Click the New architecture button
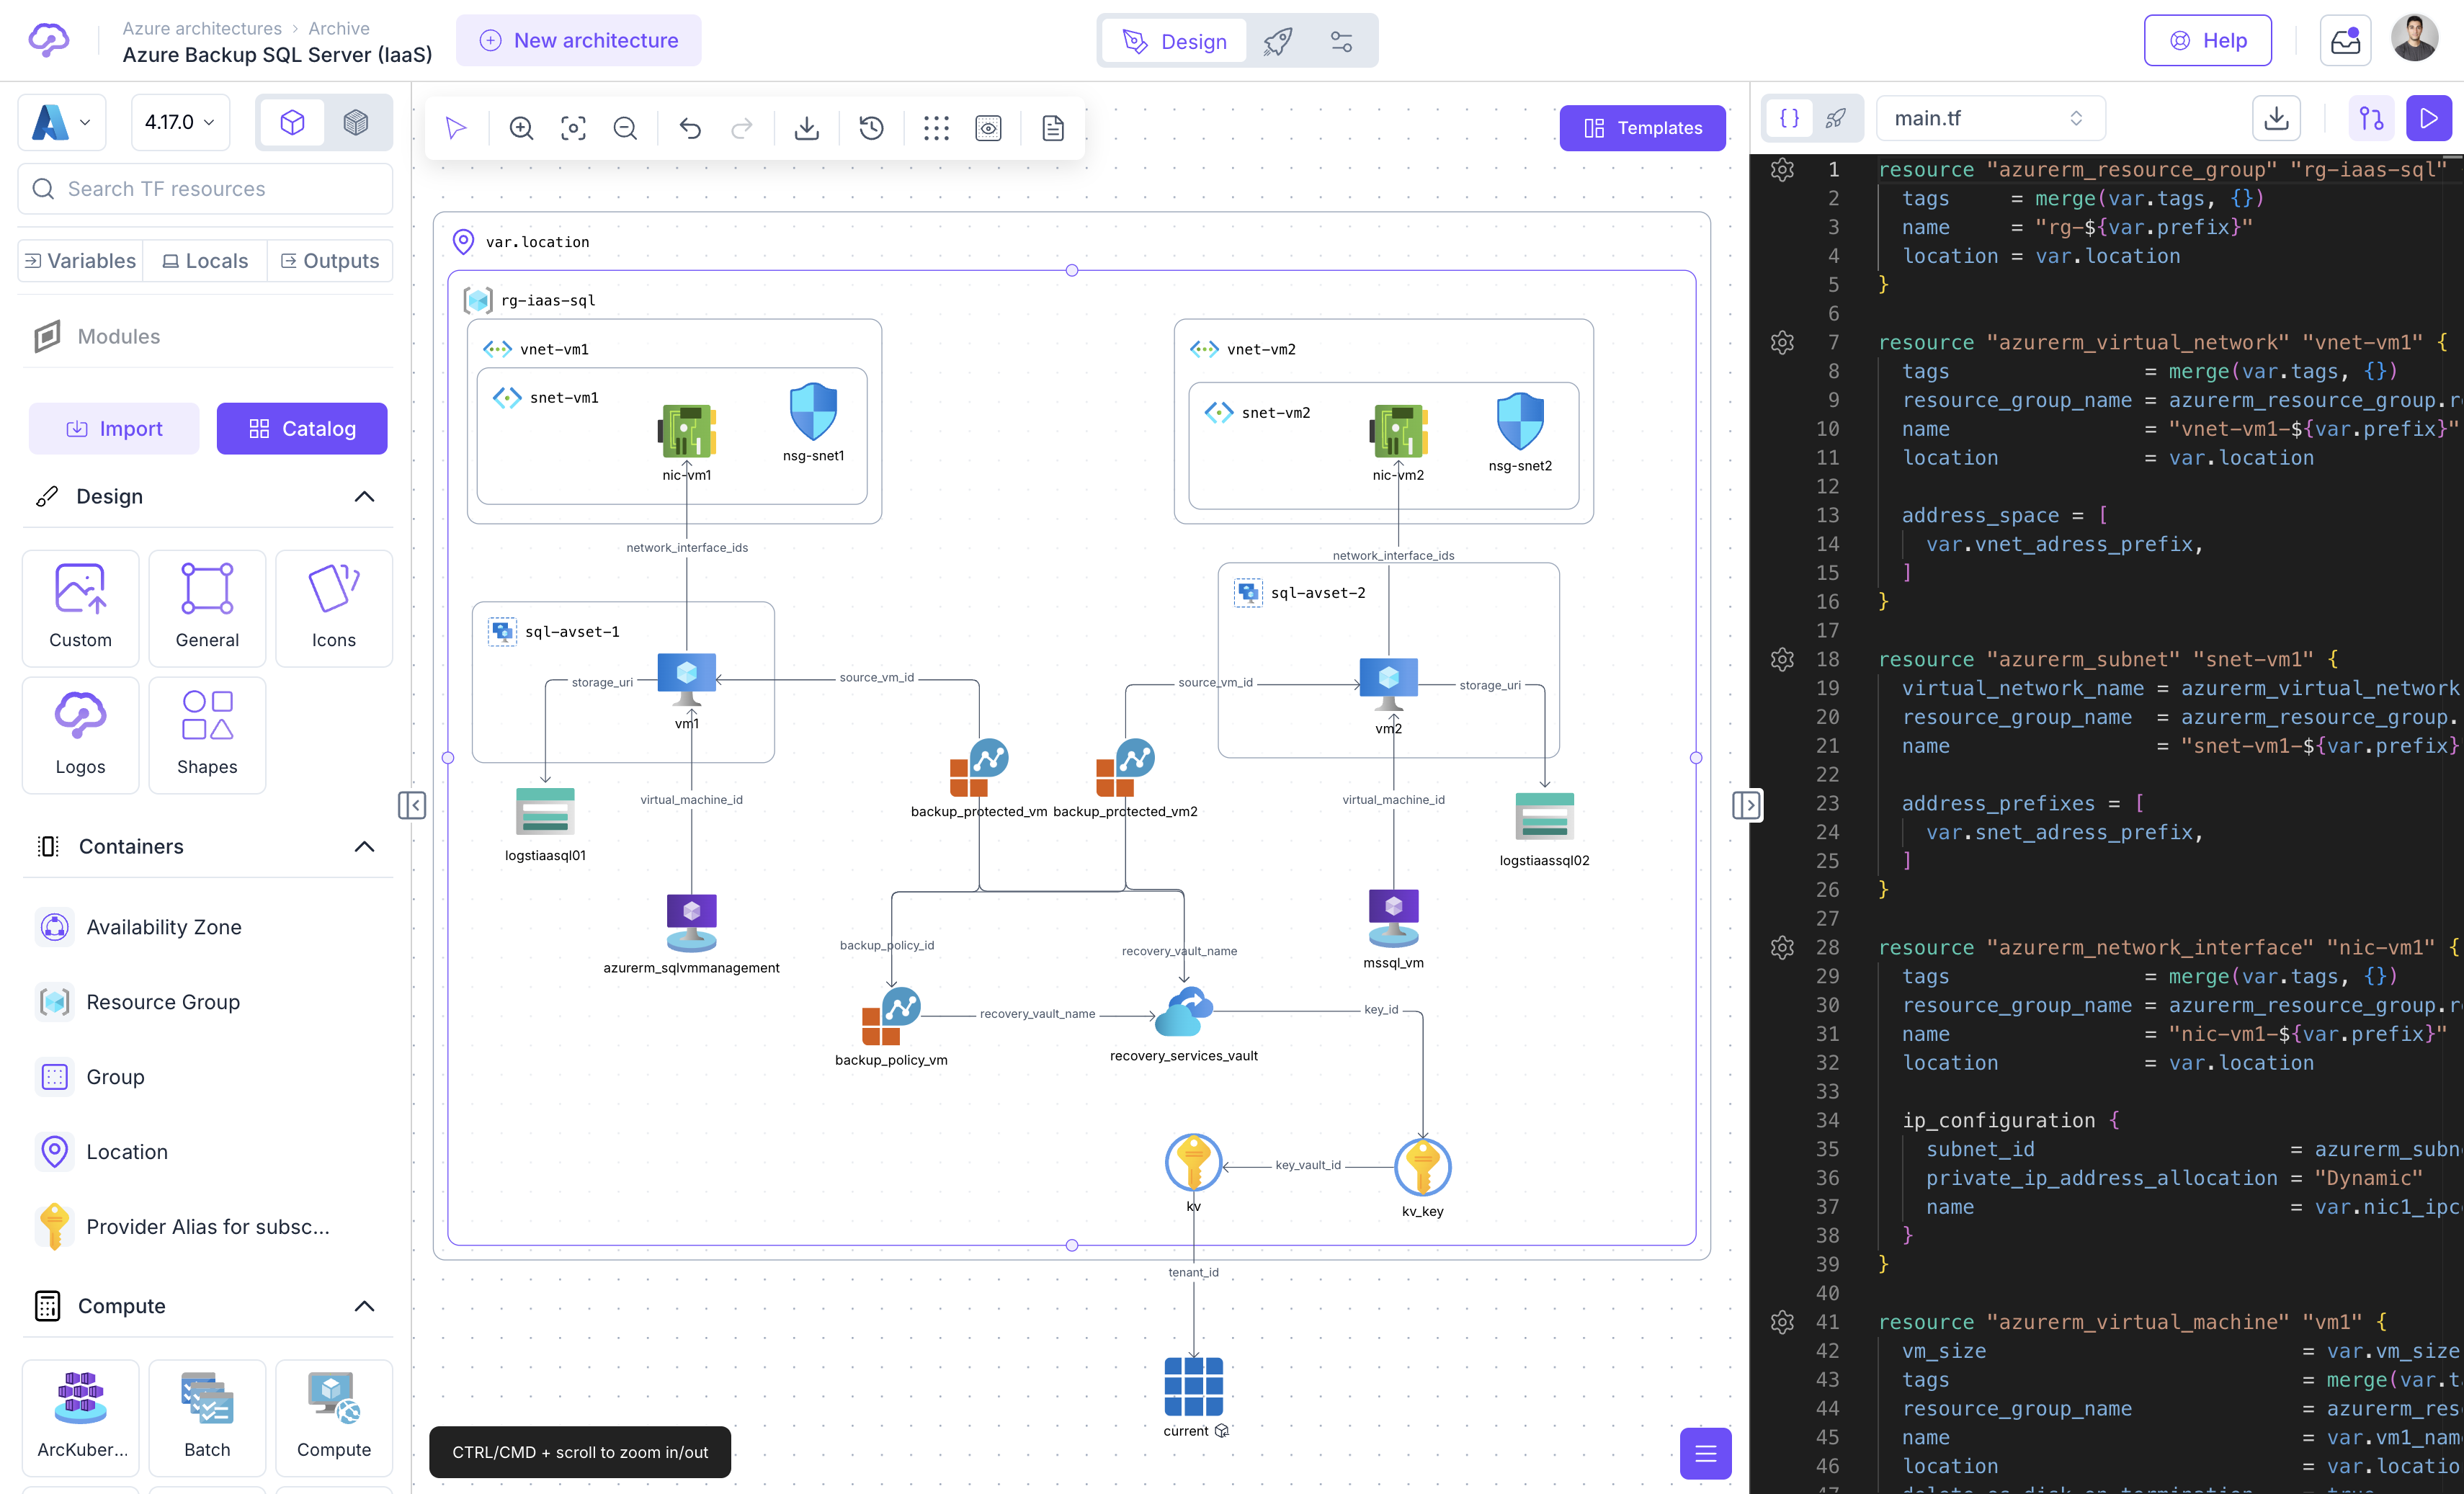The height and width of the screenshot is (1494, 2464). (578, 40)
